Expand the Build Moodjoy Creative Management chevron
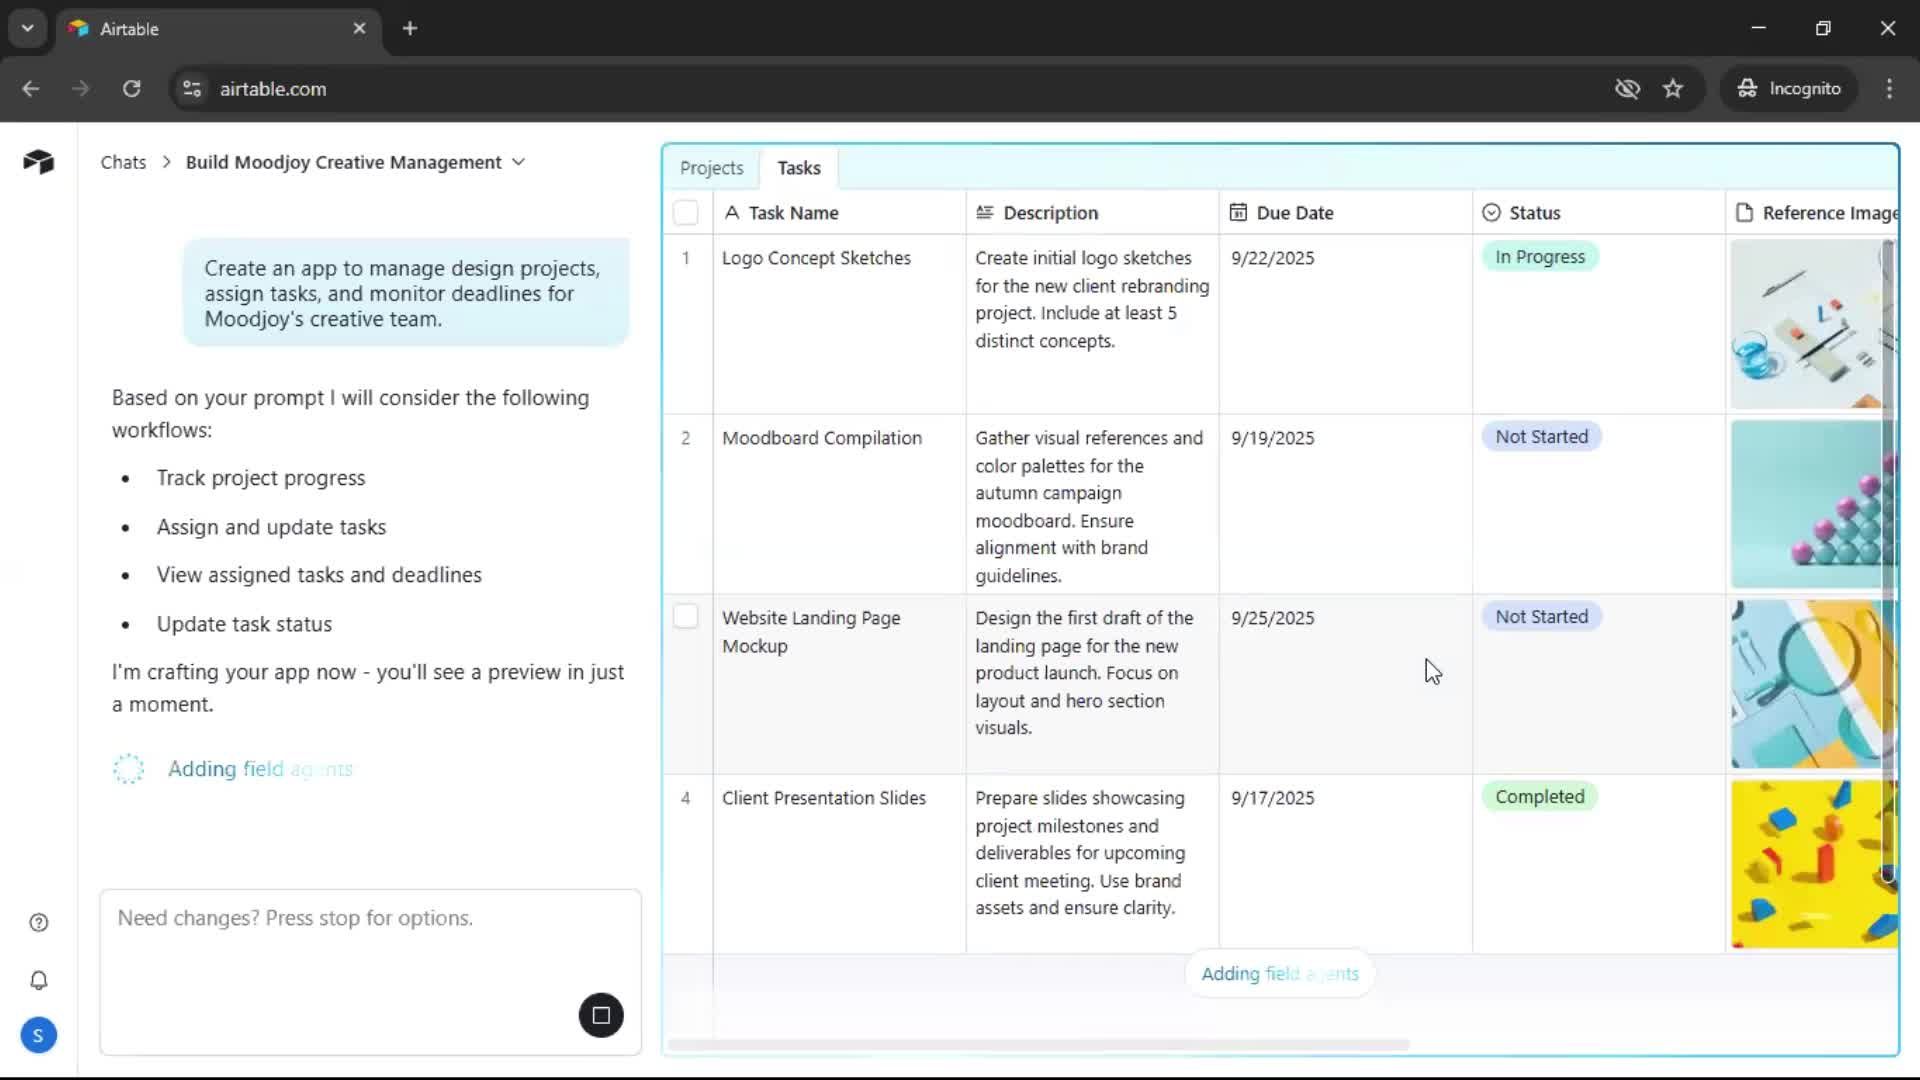1920x1080 pixels. [x=518, y=162]
